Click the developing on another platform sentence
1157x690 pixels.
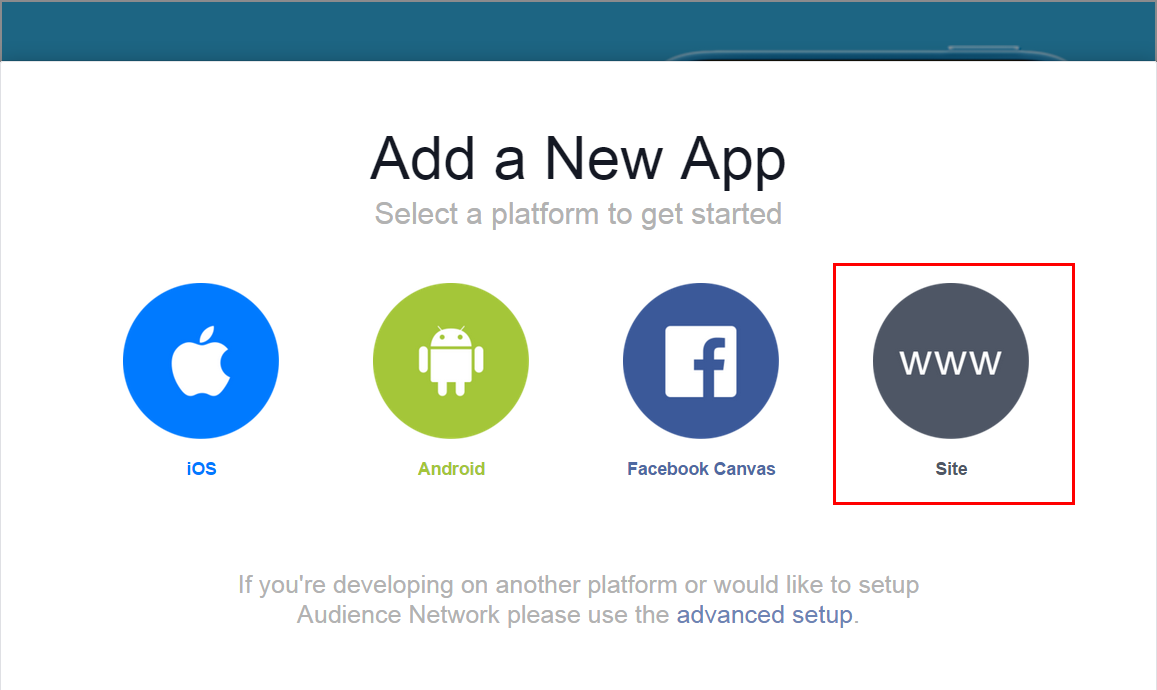coord(578,584)
